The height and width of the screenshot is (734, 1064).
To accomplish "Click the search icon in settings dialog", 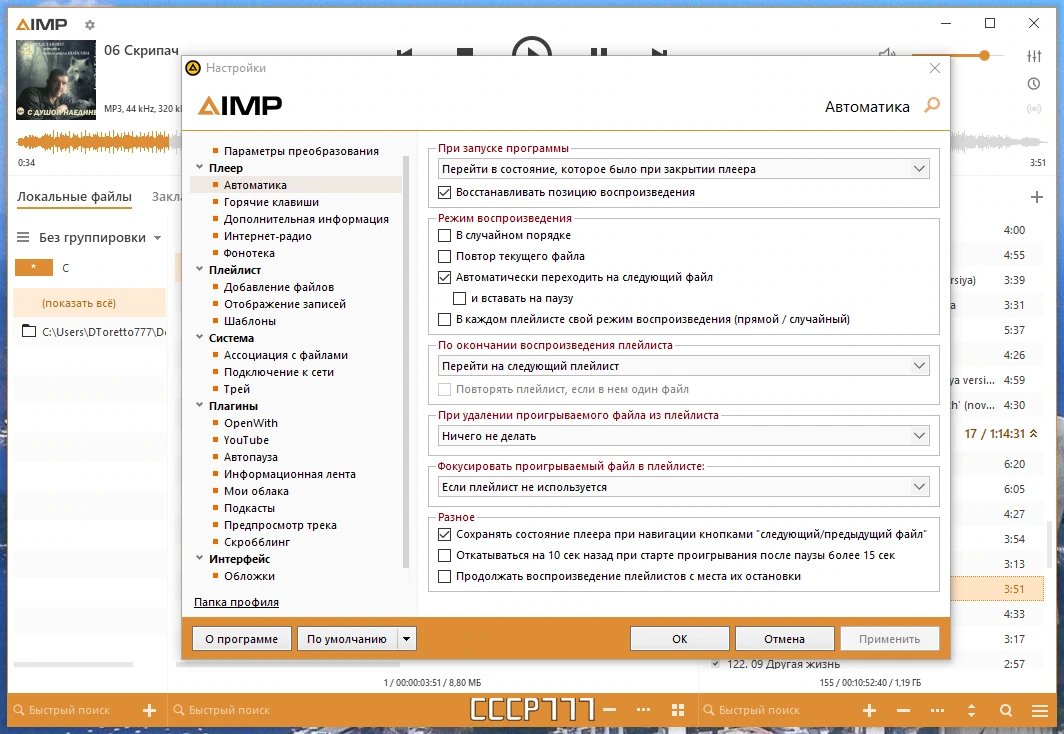I will (x=932, y=105).
